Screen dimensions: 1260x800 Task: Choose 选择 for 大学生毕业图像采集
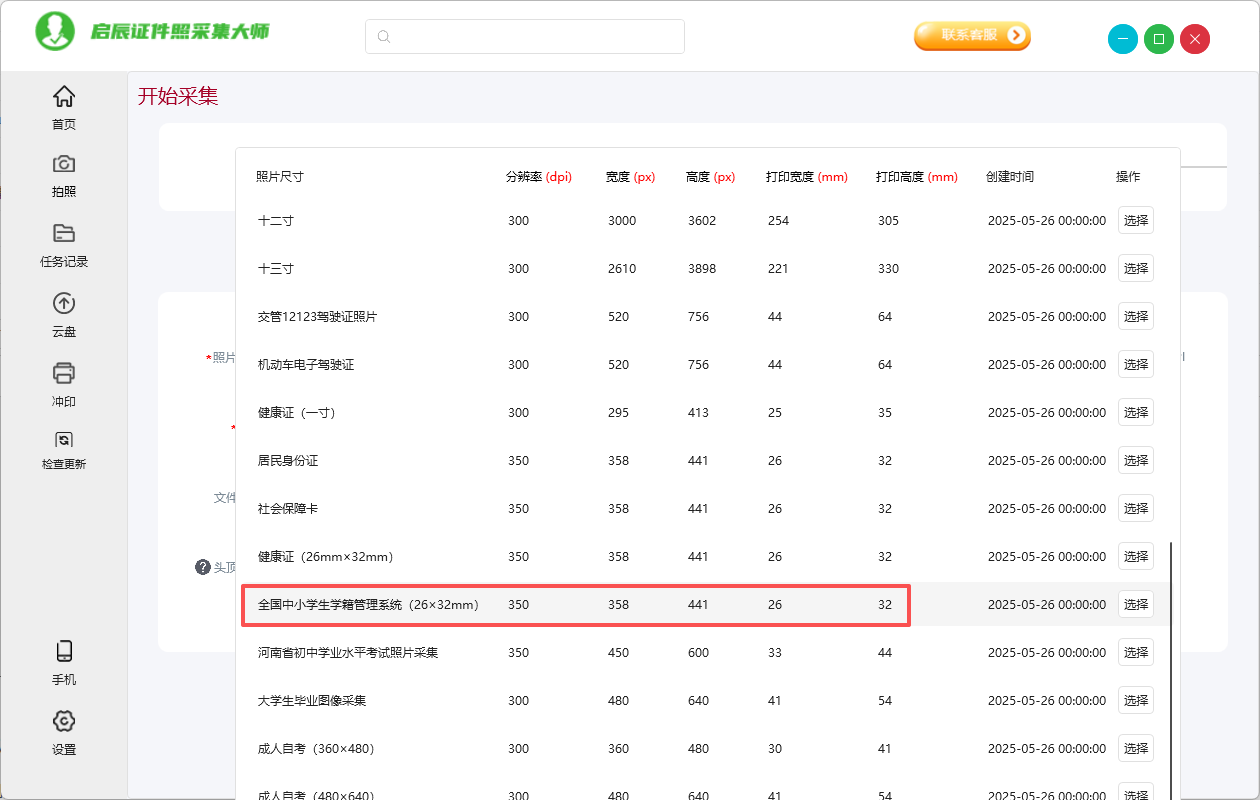1136,700
